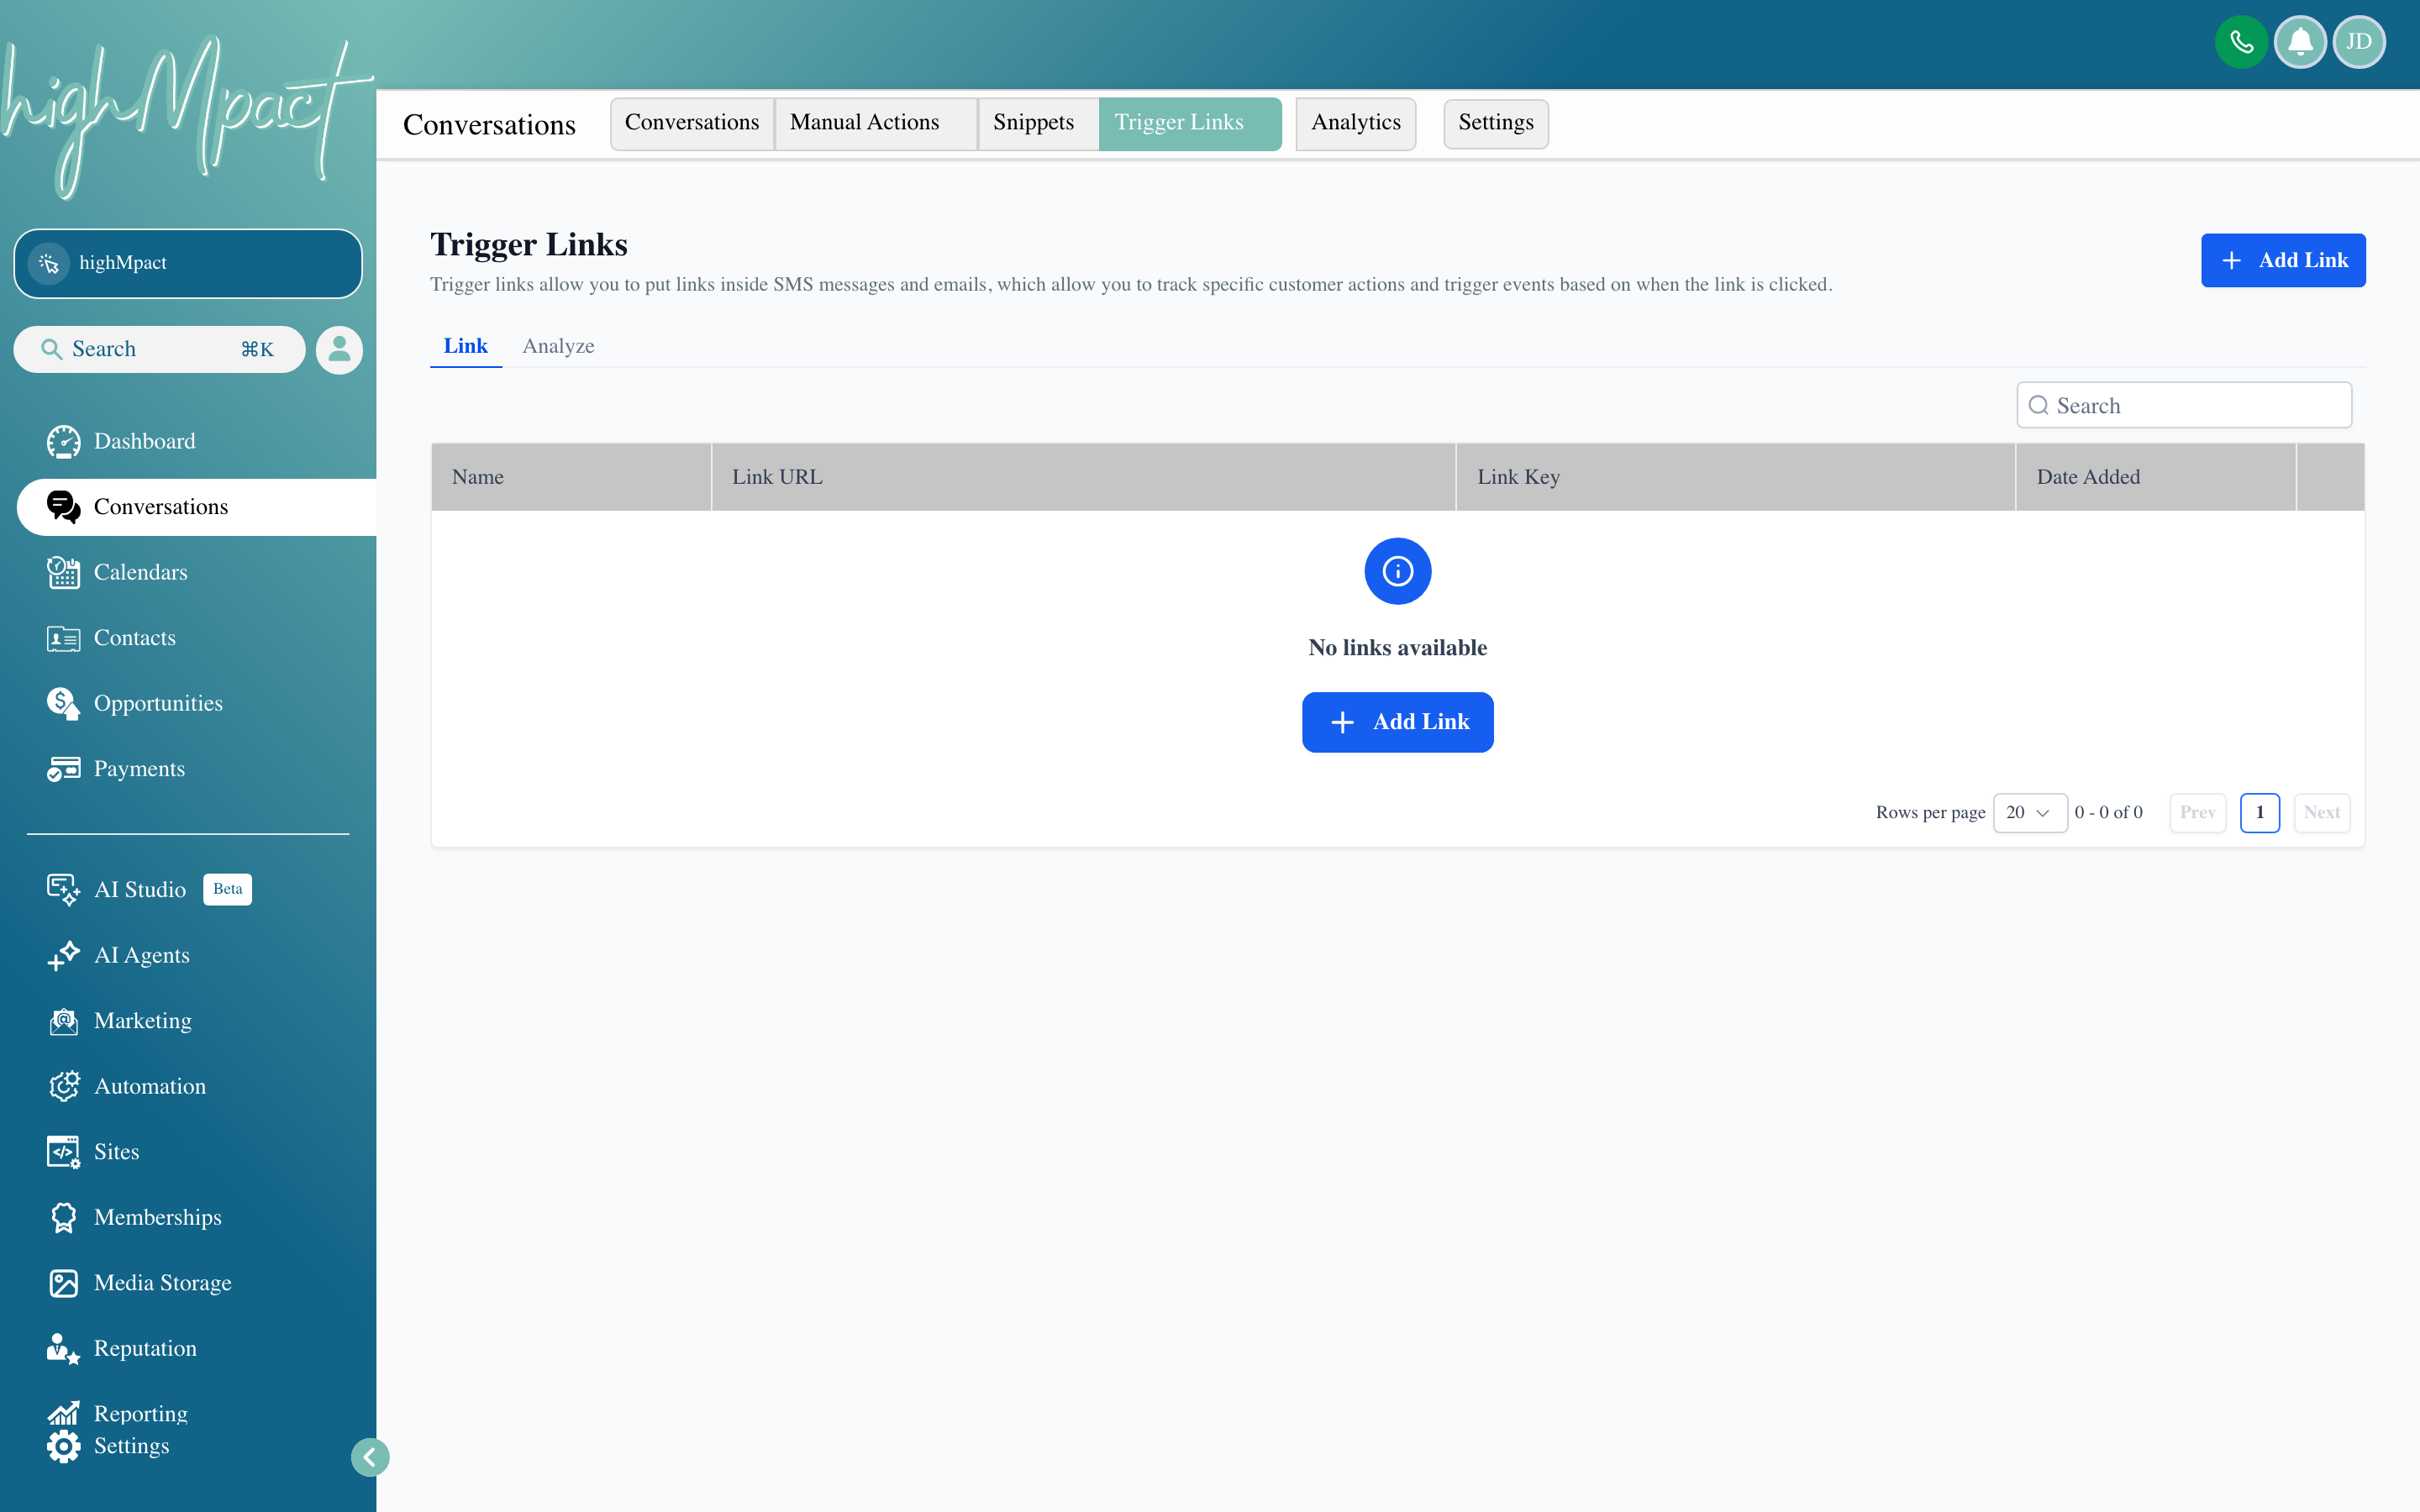Open Media Storage label in sidebar
The width and height of the screenshot is (2420, 1512).
162,1283
